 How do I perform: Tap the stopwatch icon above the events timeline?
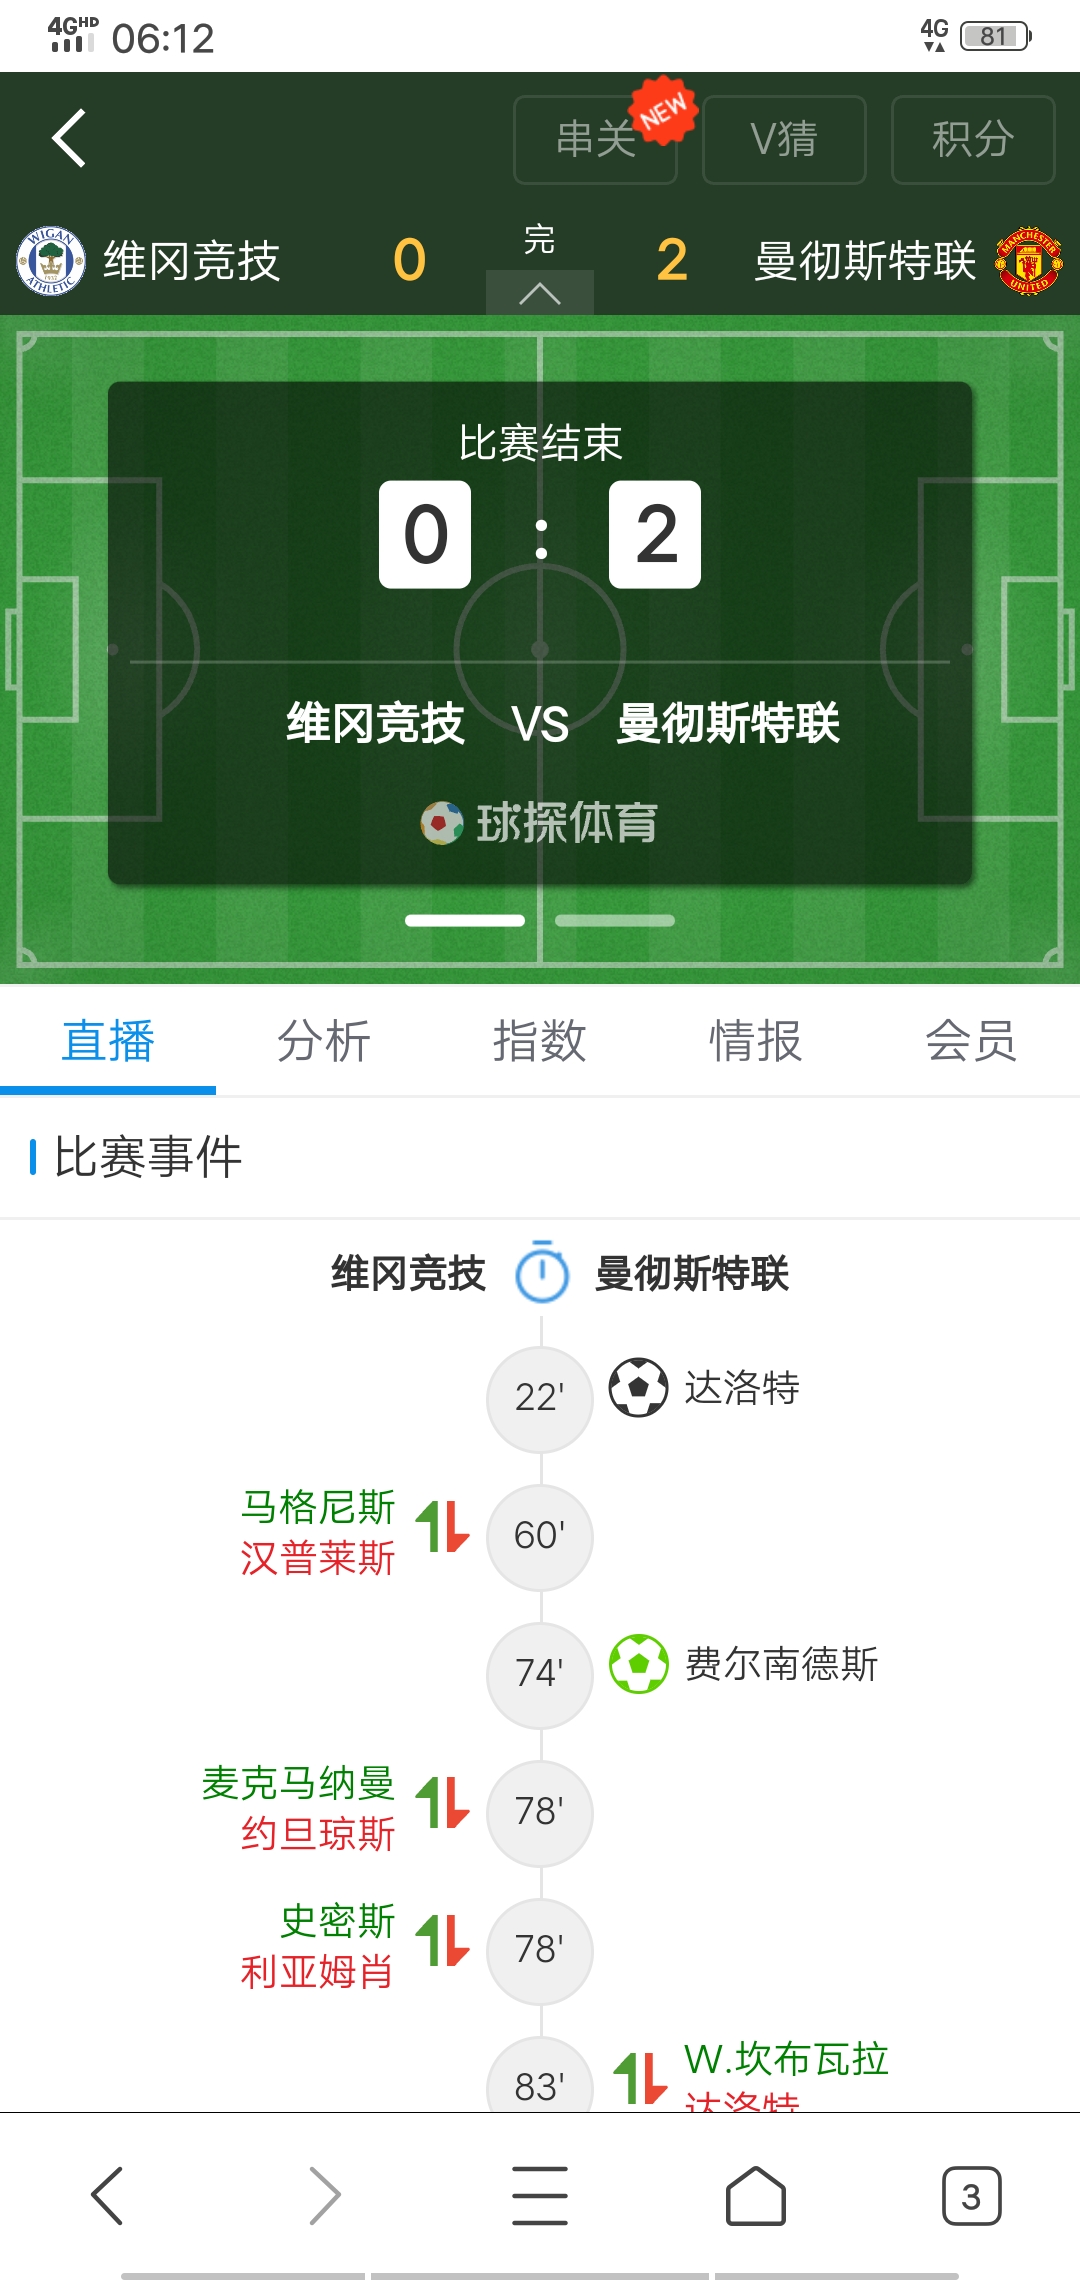[x=542, y=1273]
